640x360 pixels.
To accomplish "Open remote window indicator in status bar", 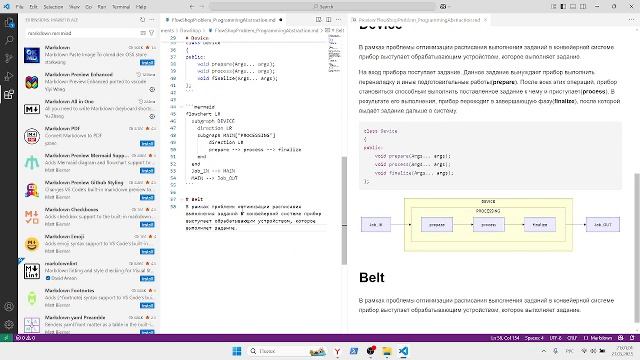I will pyautogui.click(x=6, y=338).
